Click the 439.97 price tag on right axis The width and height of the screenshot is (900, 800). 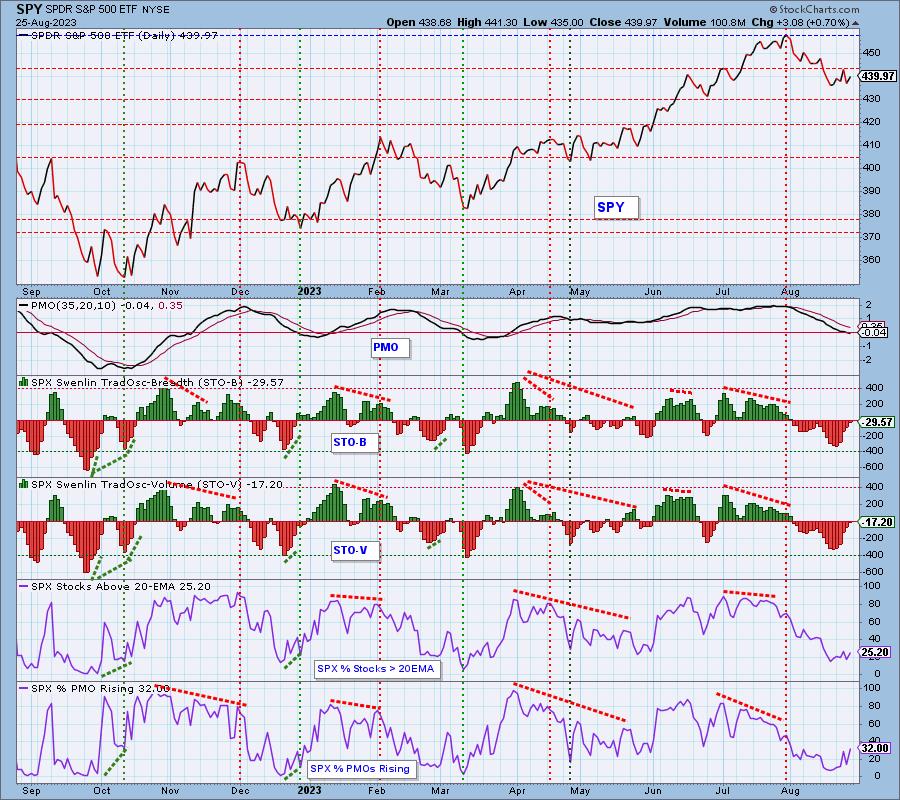tap(878, 76)
